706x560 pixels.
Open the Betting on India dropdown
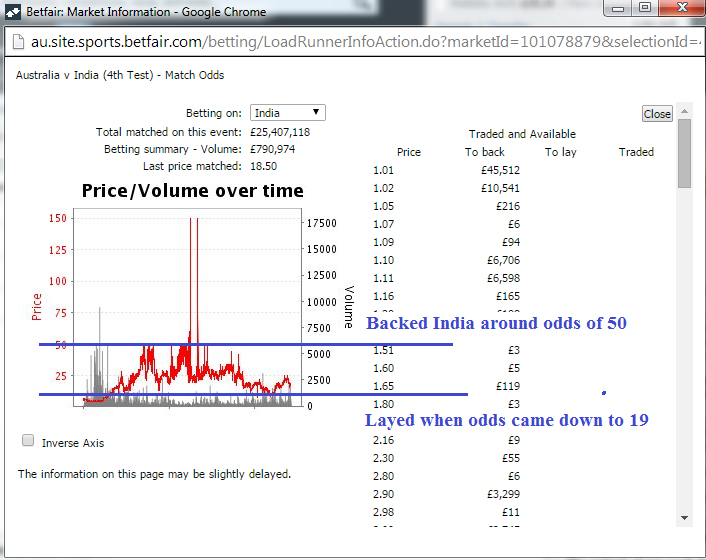tap(287, 113)
